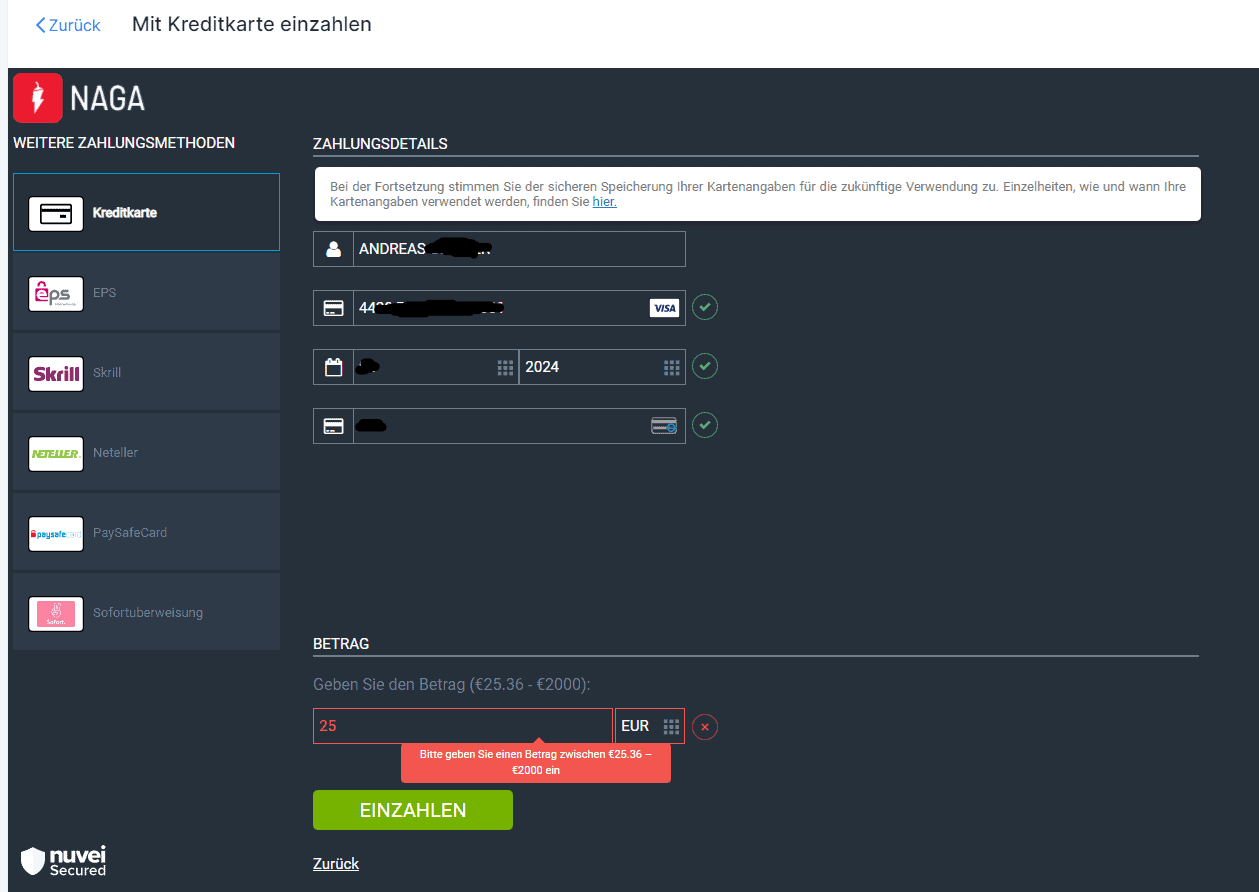1259x892 pixels.
Task: Open the expiry year 2024 dropdown
Action: pos(601,367)
